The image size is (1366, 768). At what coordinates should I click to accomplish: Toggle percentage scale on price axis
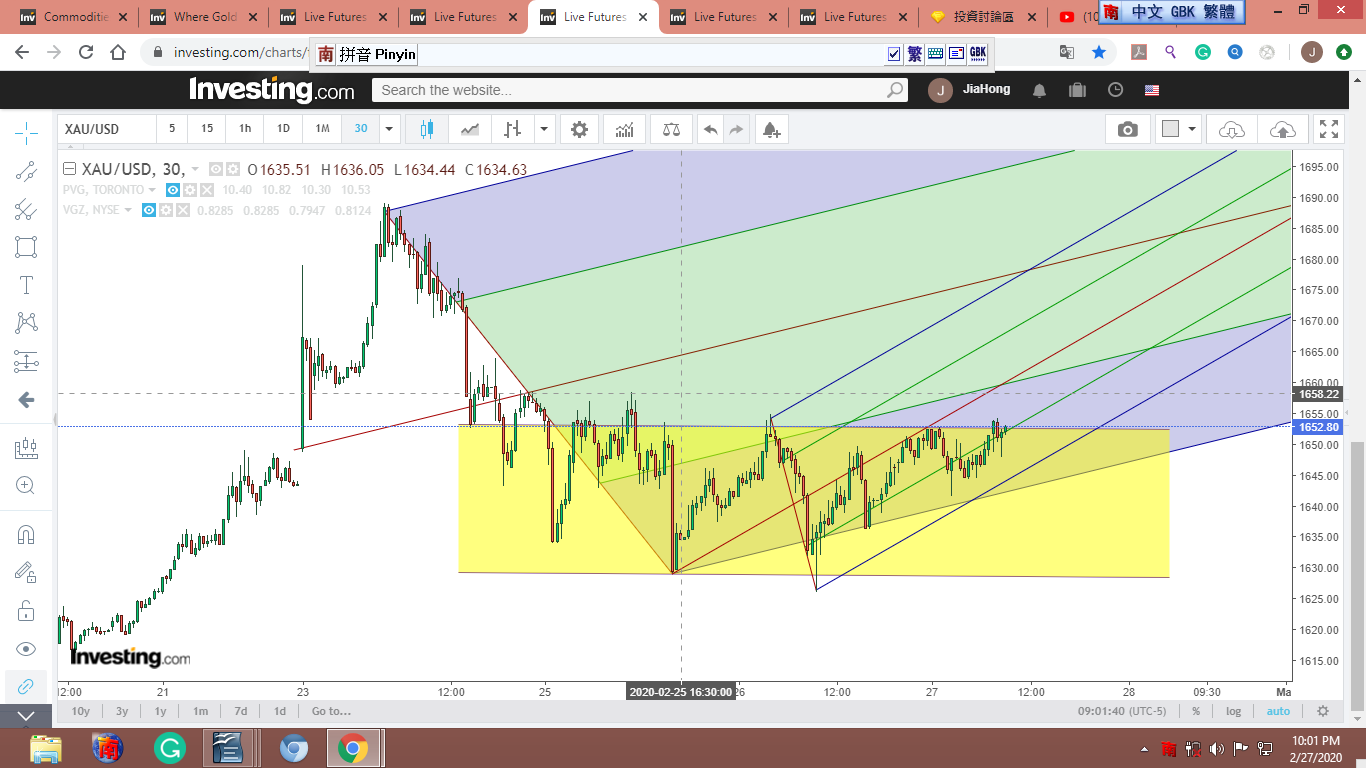point(1196,711)
